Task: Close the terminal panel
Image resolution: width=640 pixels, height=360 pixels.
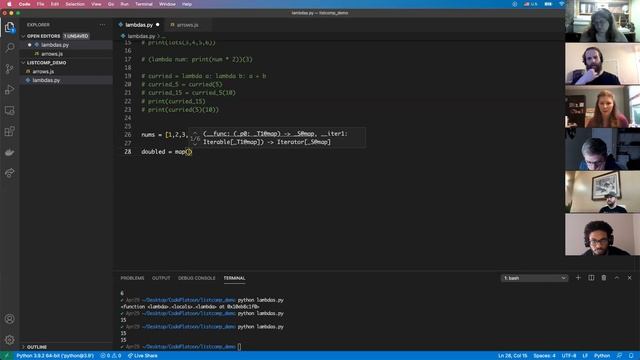Action: [x=629, y=278]
